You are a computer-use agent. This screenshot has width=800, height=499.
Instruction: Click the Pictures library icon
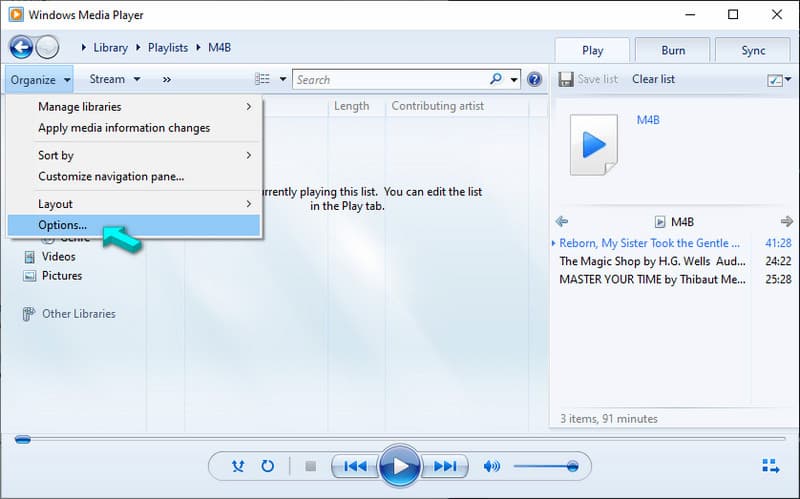tap(30, 276)
